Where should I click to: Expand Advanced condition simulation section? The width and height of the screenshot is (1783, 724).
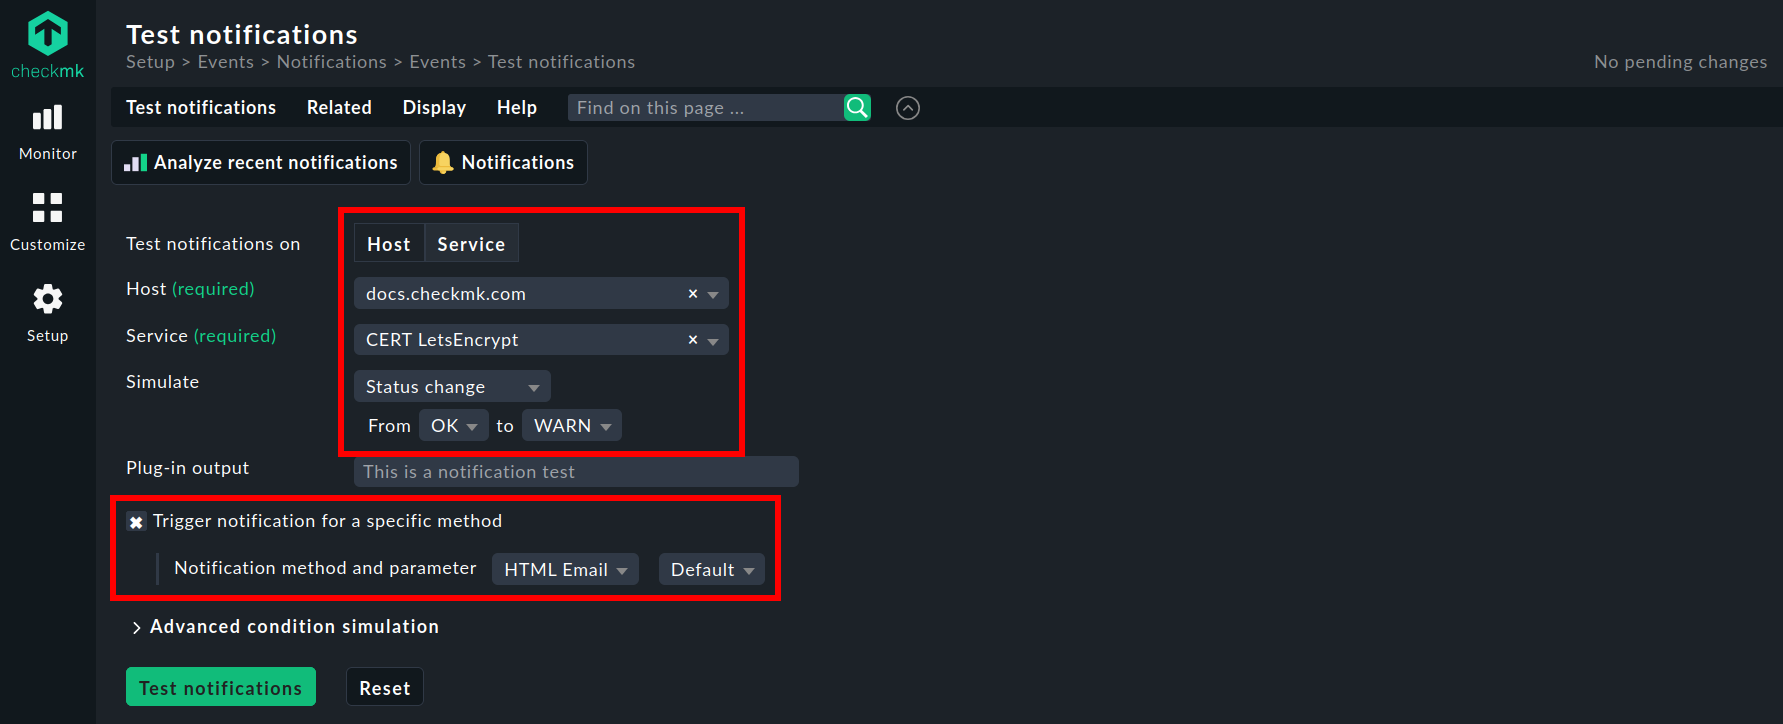[285, 627]
